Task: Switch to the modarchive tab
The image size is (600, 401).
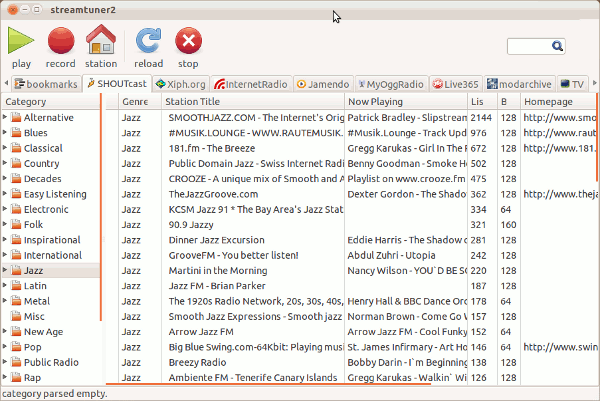Action: point(520,84)
